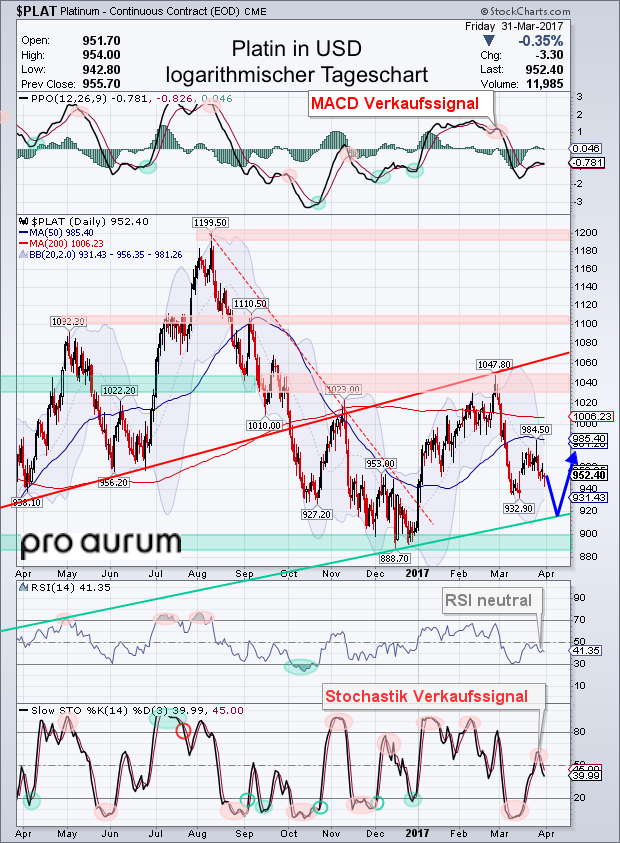The width and height of the screenshot is (620, 843).
Task: Click the red hollow circle on the stochastic panel
Action: pyautogui.click(x=183, y=732)
